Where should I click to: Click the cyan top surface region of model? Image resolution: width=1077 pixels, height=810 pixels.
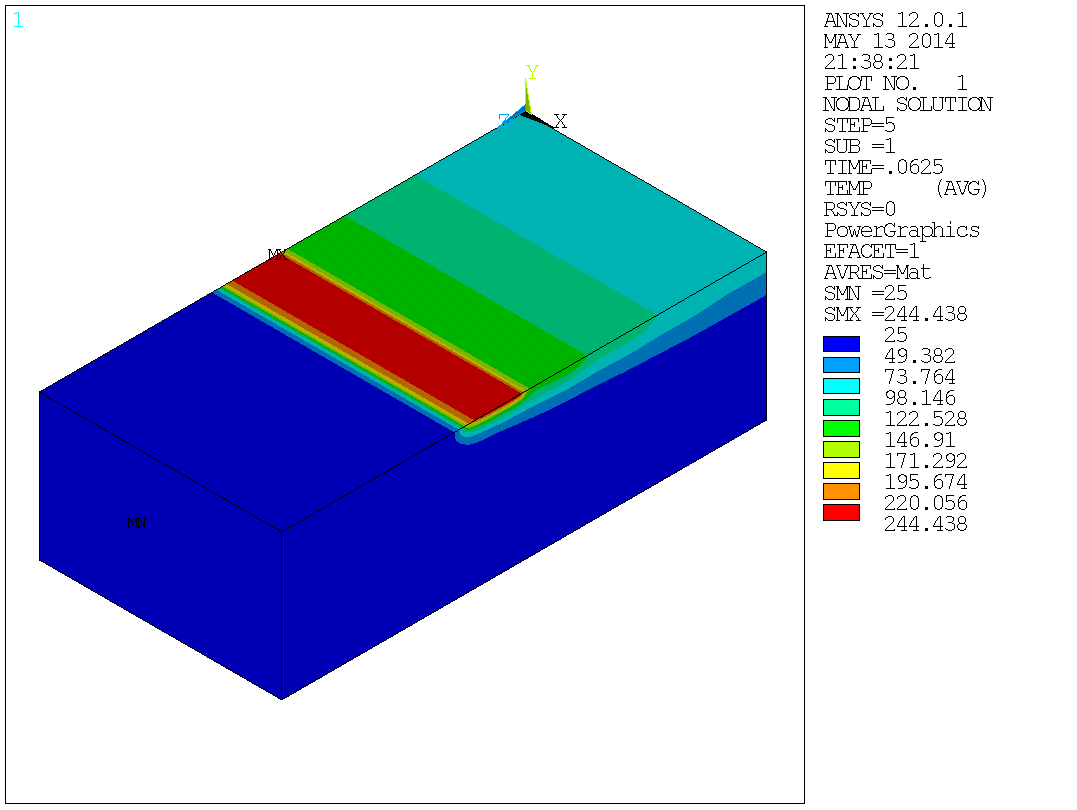point(591,213)
